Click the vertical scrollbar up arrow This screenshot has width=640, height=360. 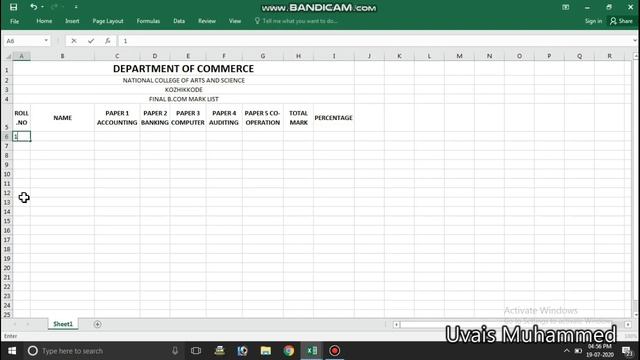click(x=636, y=56)
